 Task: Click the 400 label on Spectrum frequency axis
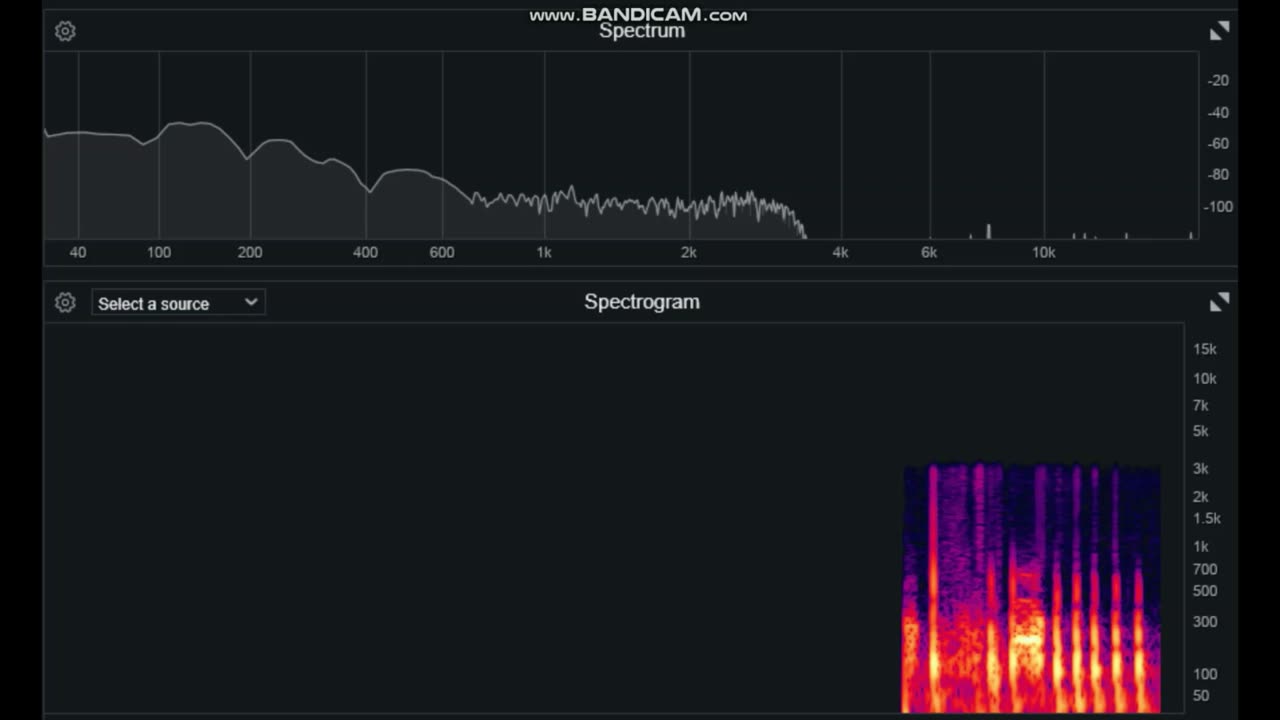[366, 253]
